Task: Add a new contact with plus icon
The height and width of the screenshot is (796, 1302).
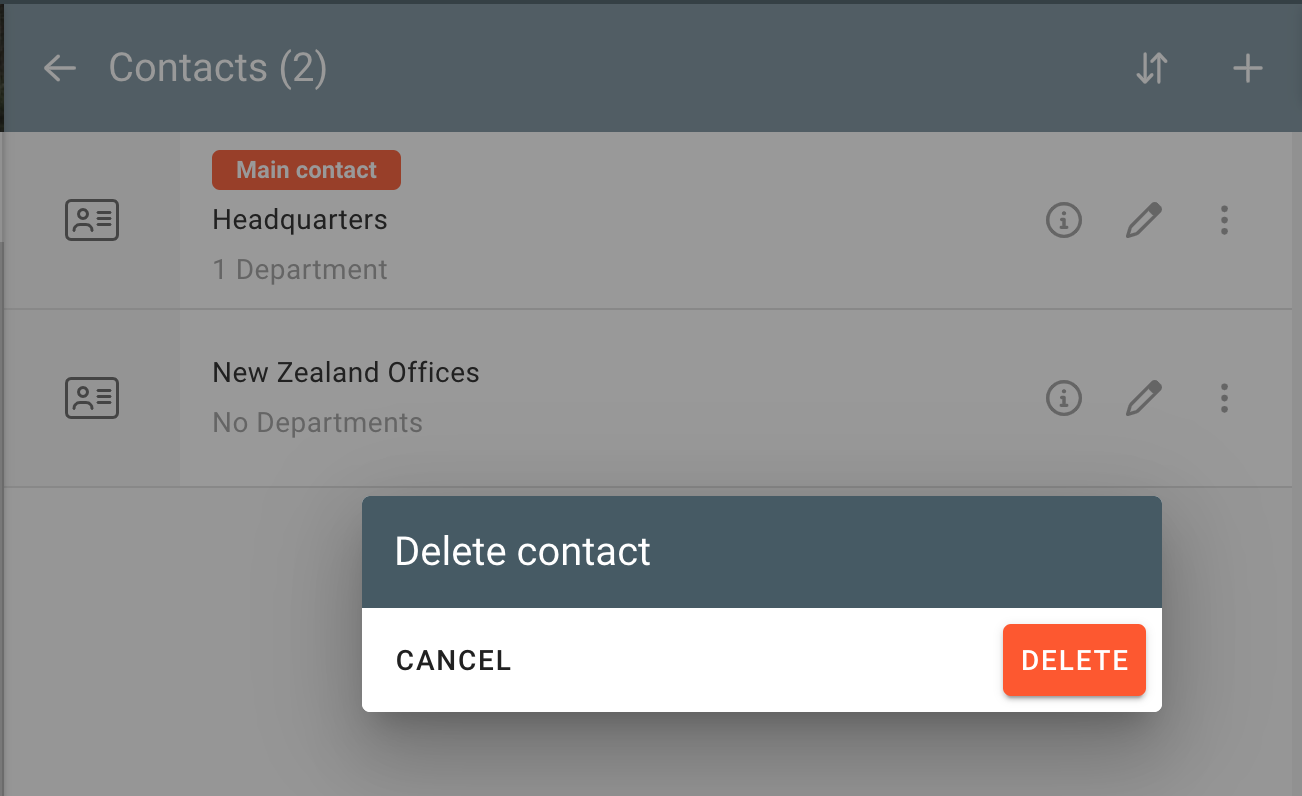Action: coord(1247,68)
